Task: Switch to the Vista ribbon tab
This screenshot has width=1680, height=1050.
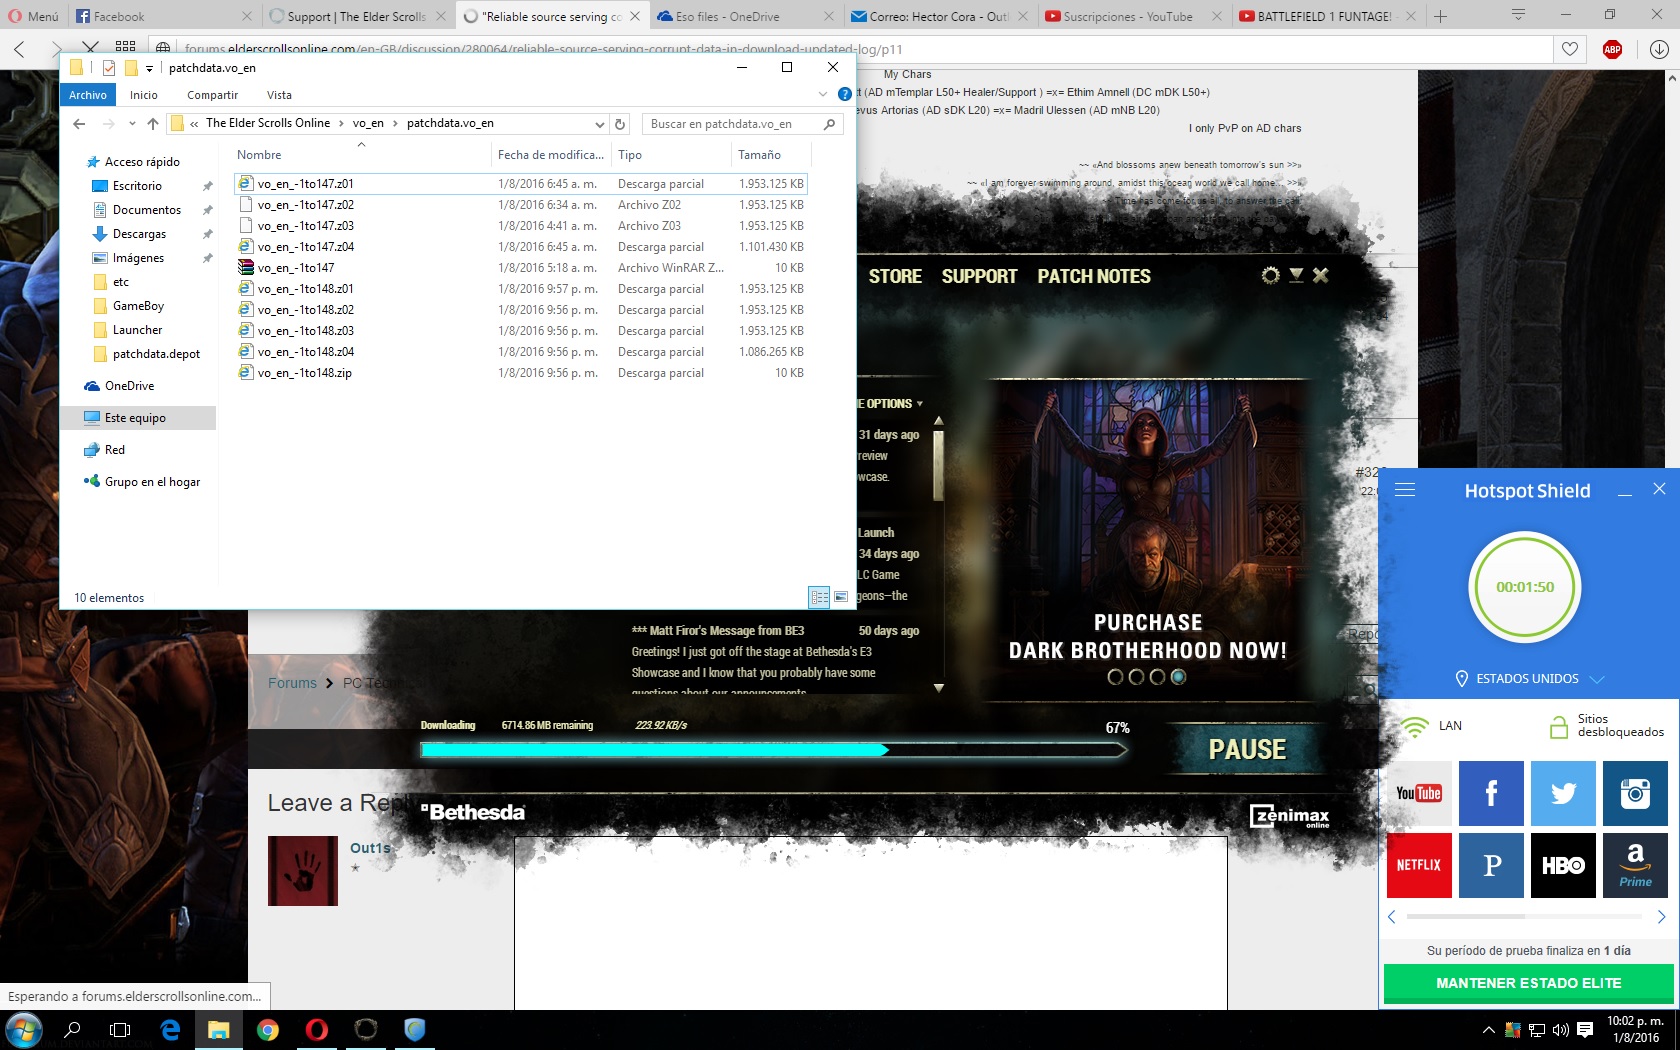Action: pos(279,95)
